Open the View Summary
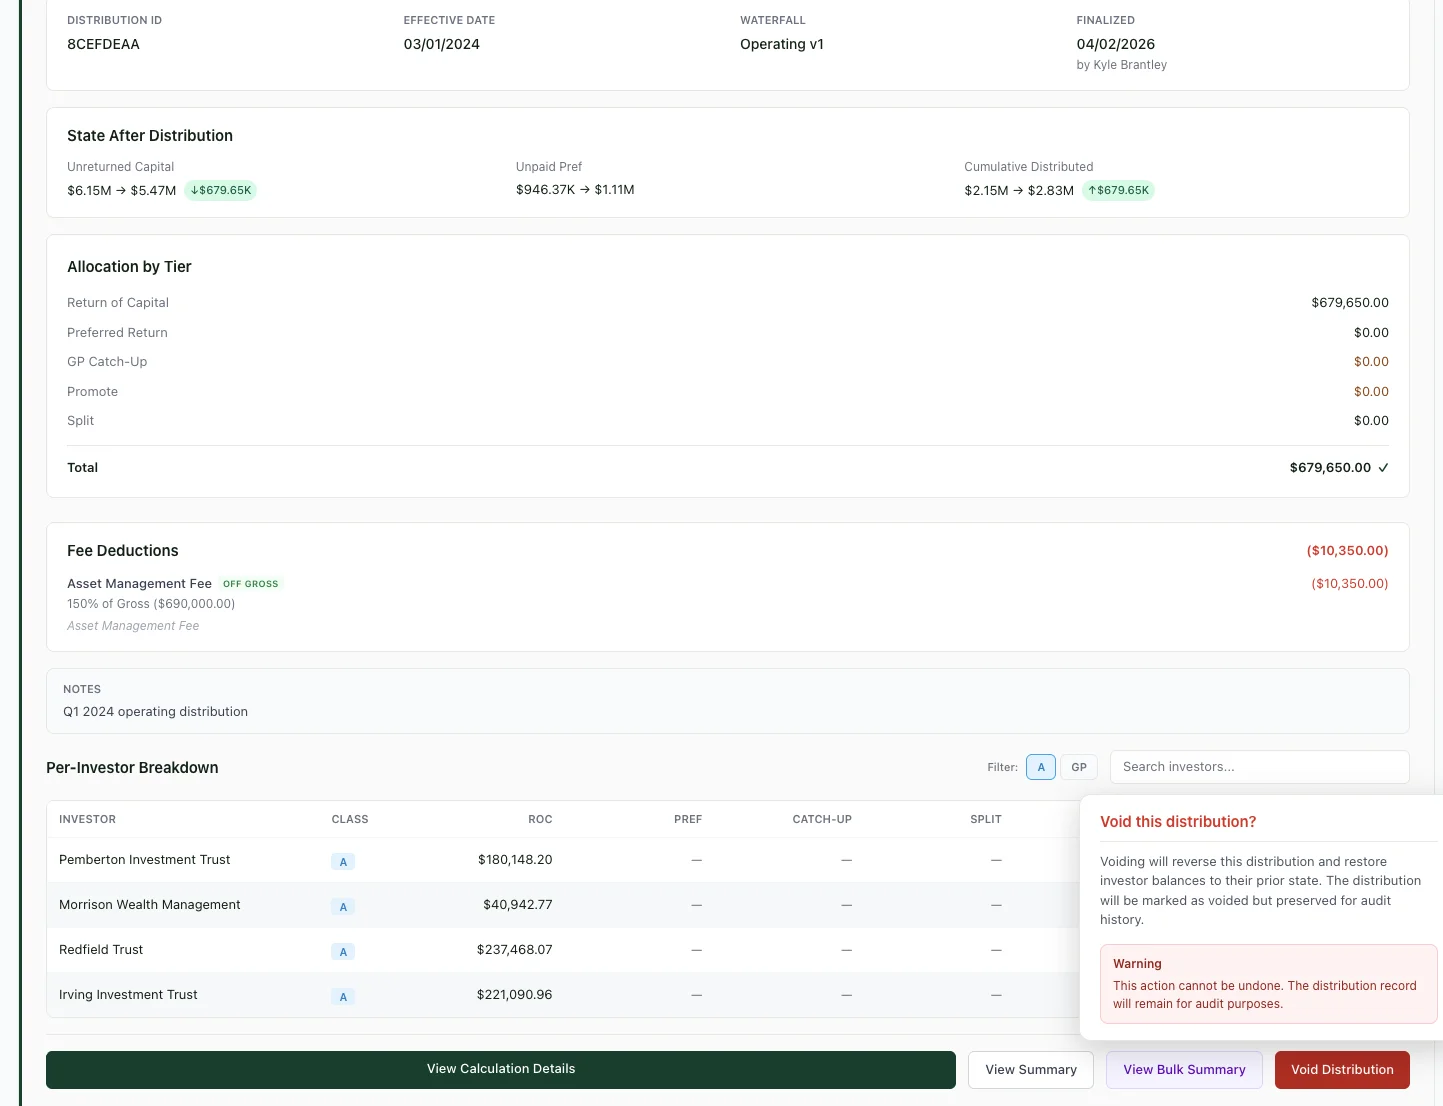The width and height of the screenshot is (1443, 1106). [1030, 1069]
